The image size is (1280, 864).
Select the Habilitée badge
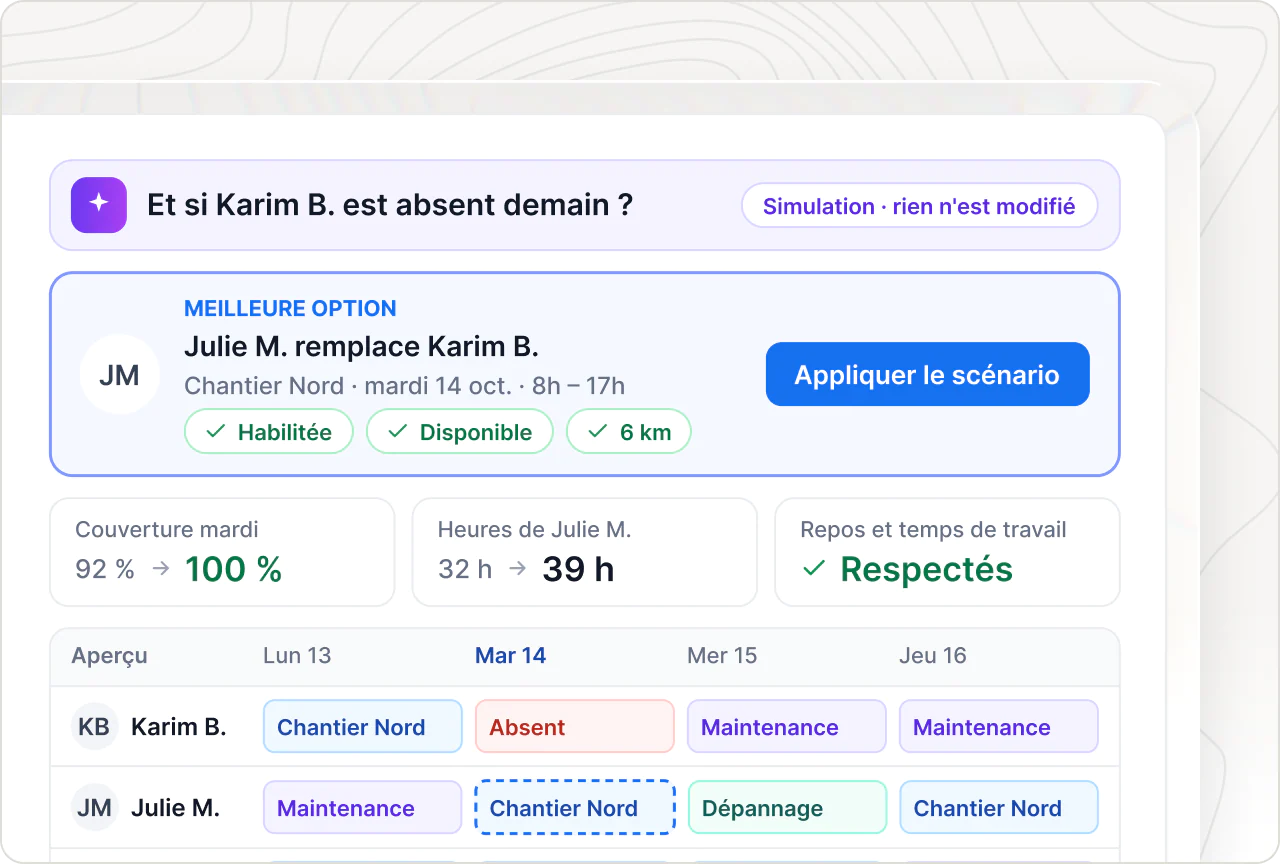(269, 432)
